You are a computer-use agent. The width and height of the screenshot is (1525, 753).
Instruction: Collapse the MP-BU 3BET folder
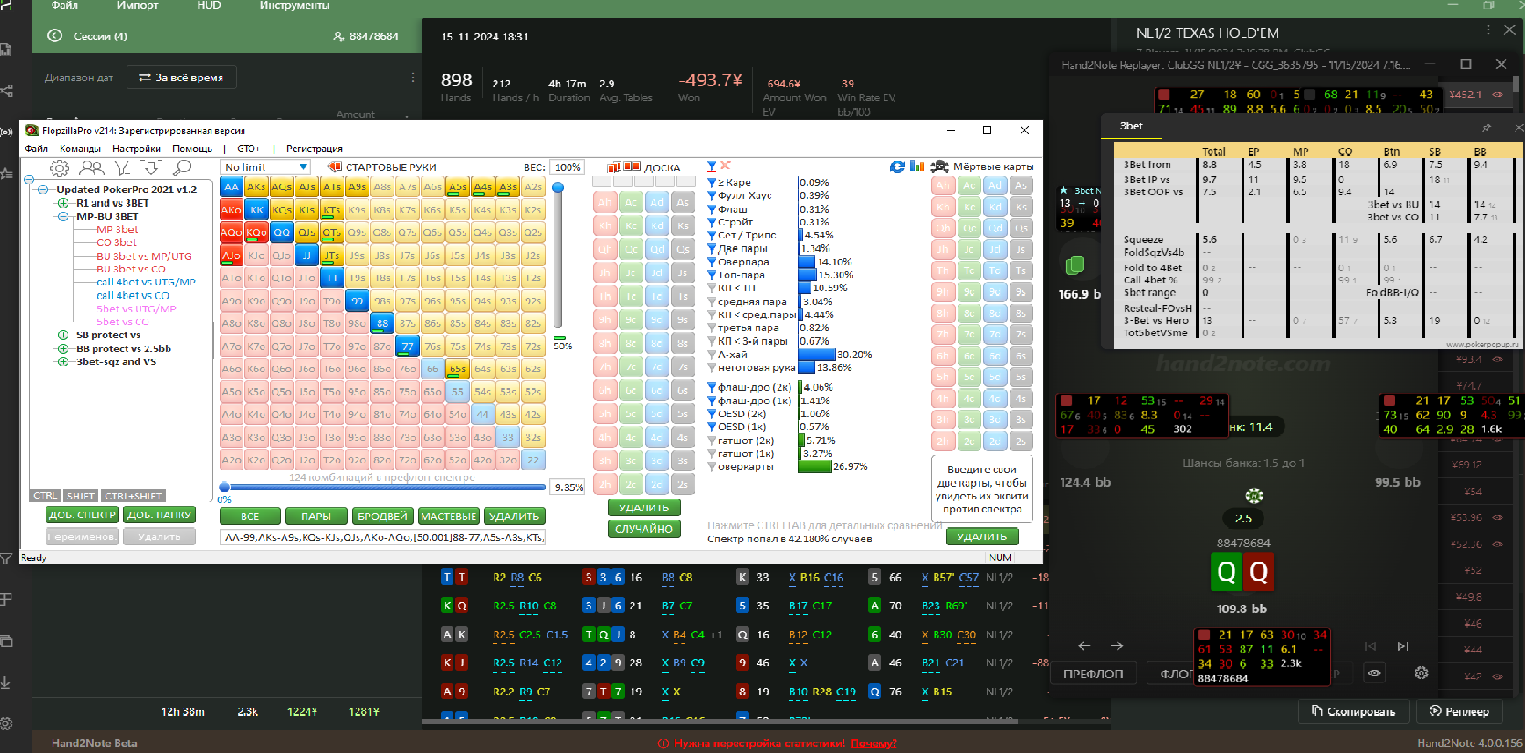tap(64, 216)
